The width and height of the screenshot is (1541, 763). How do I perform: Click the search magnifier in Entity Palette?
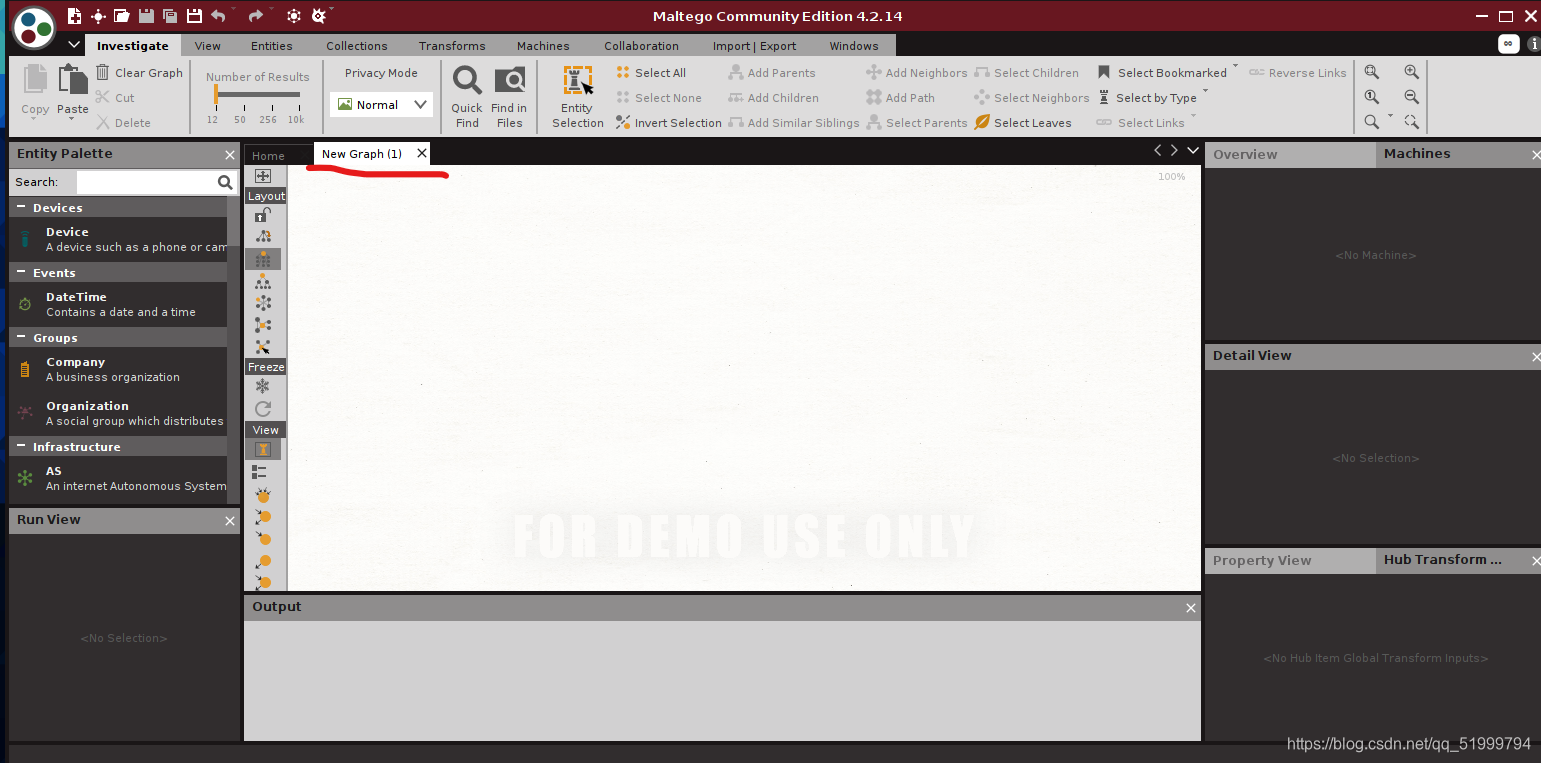pyautogui.click(x=225, y=182)
